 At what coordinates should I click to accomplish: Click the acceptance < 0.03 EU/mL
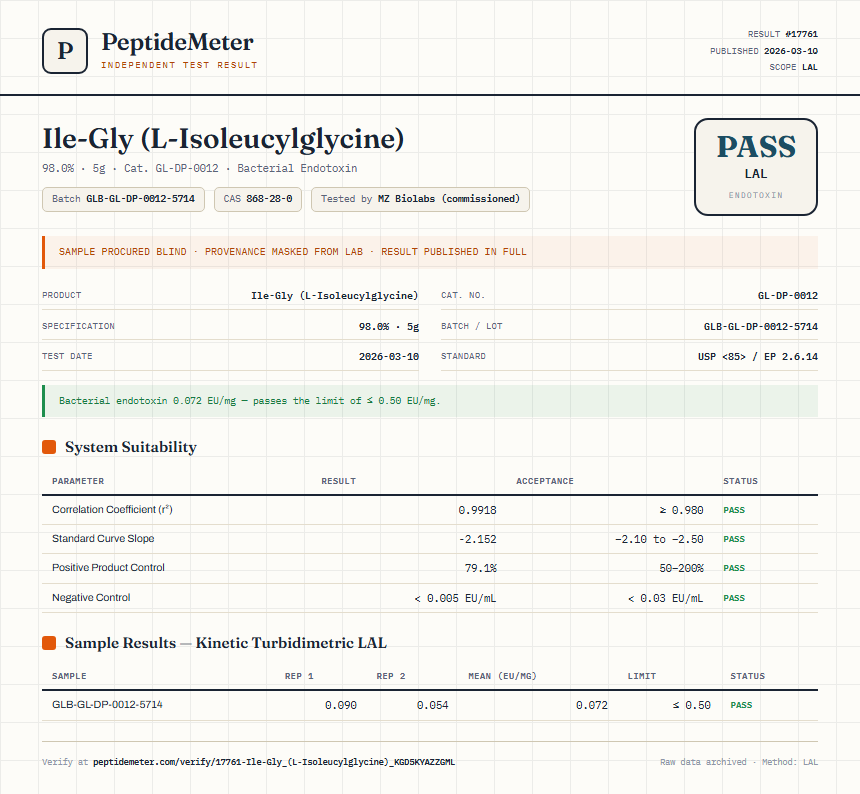coord(665,598)
